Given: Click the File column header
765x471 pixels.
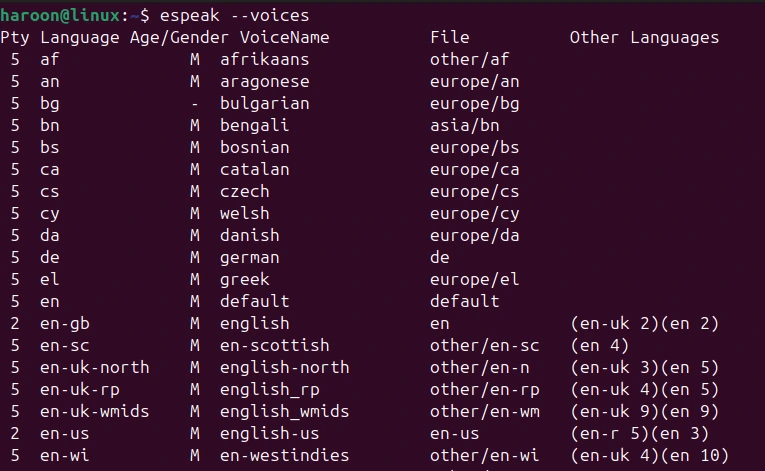Looking at the screenshot, I should 449,38.
